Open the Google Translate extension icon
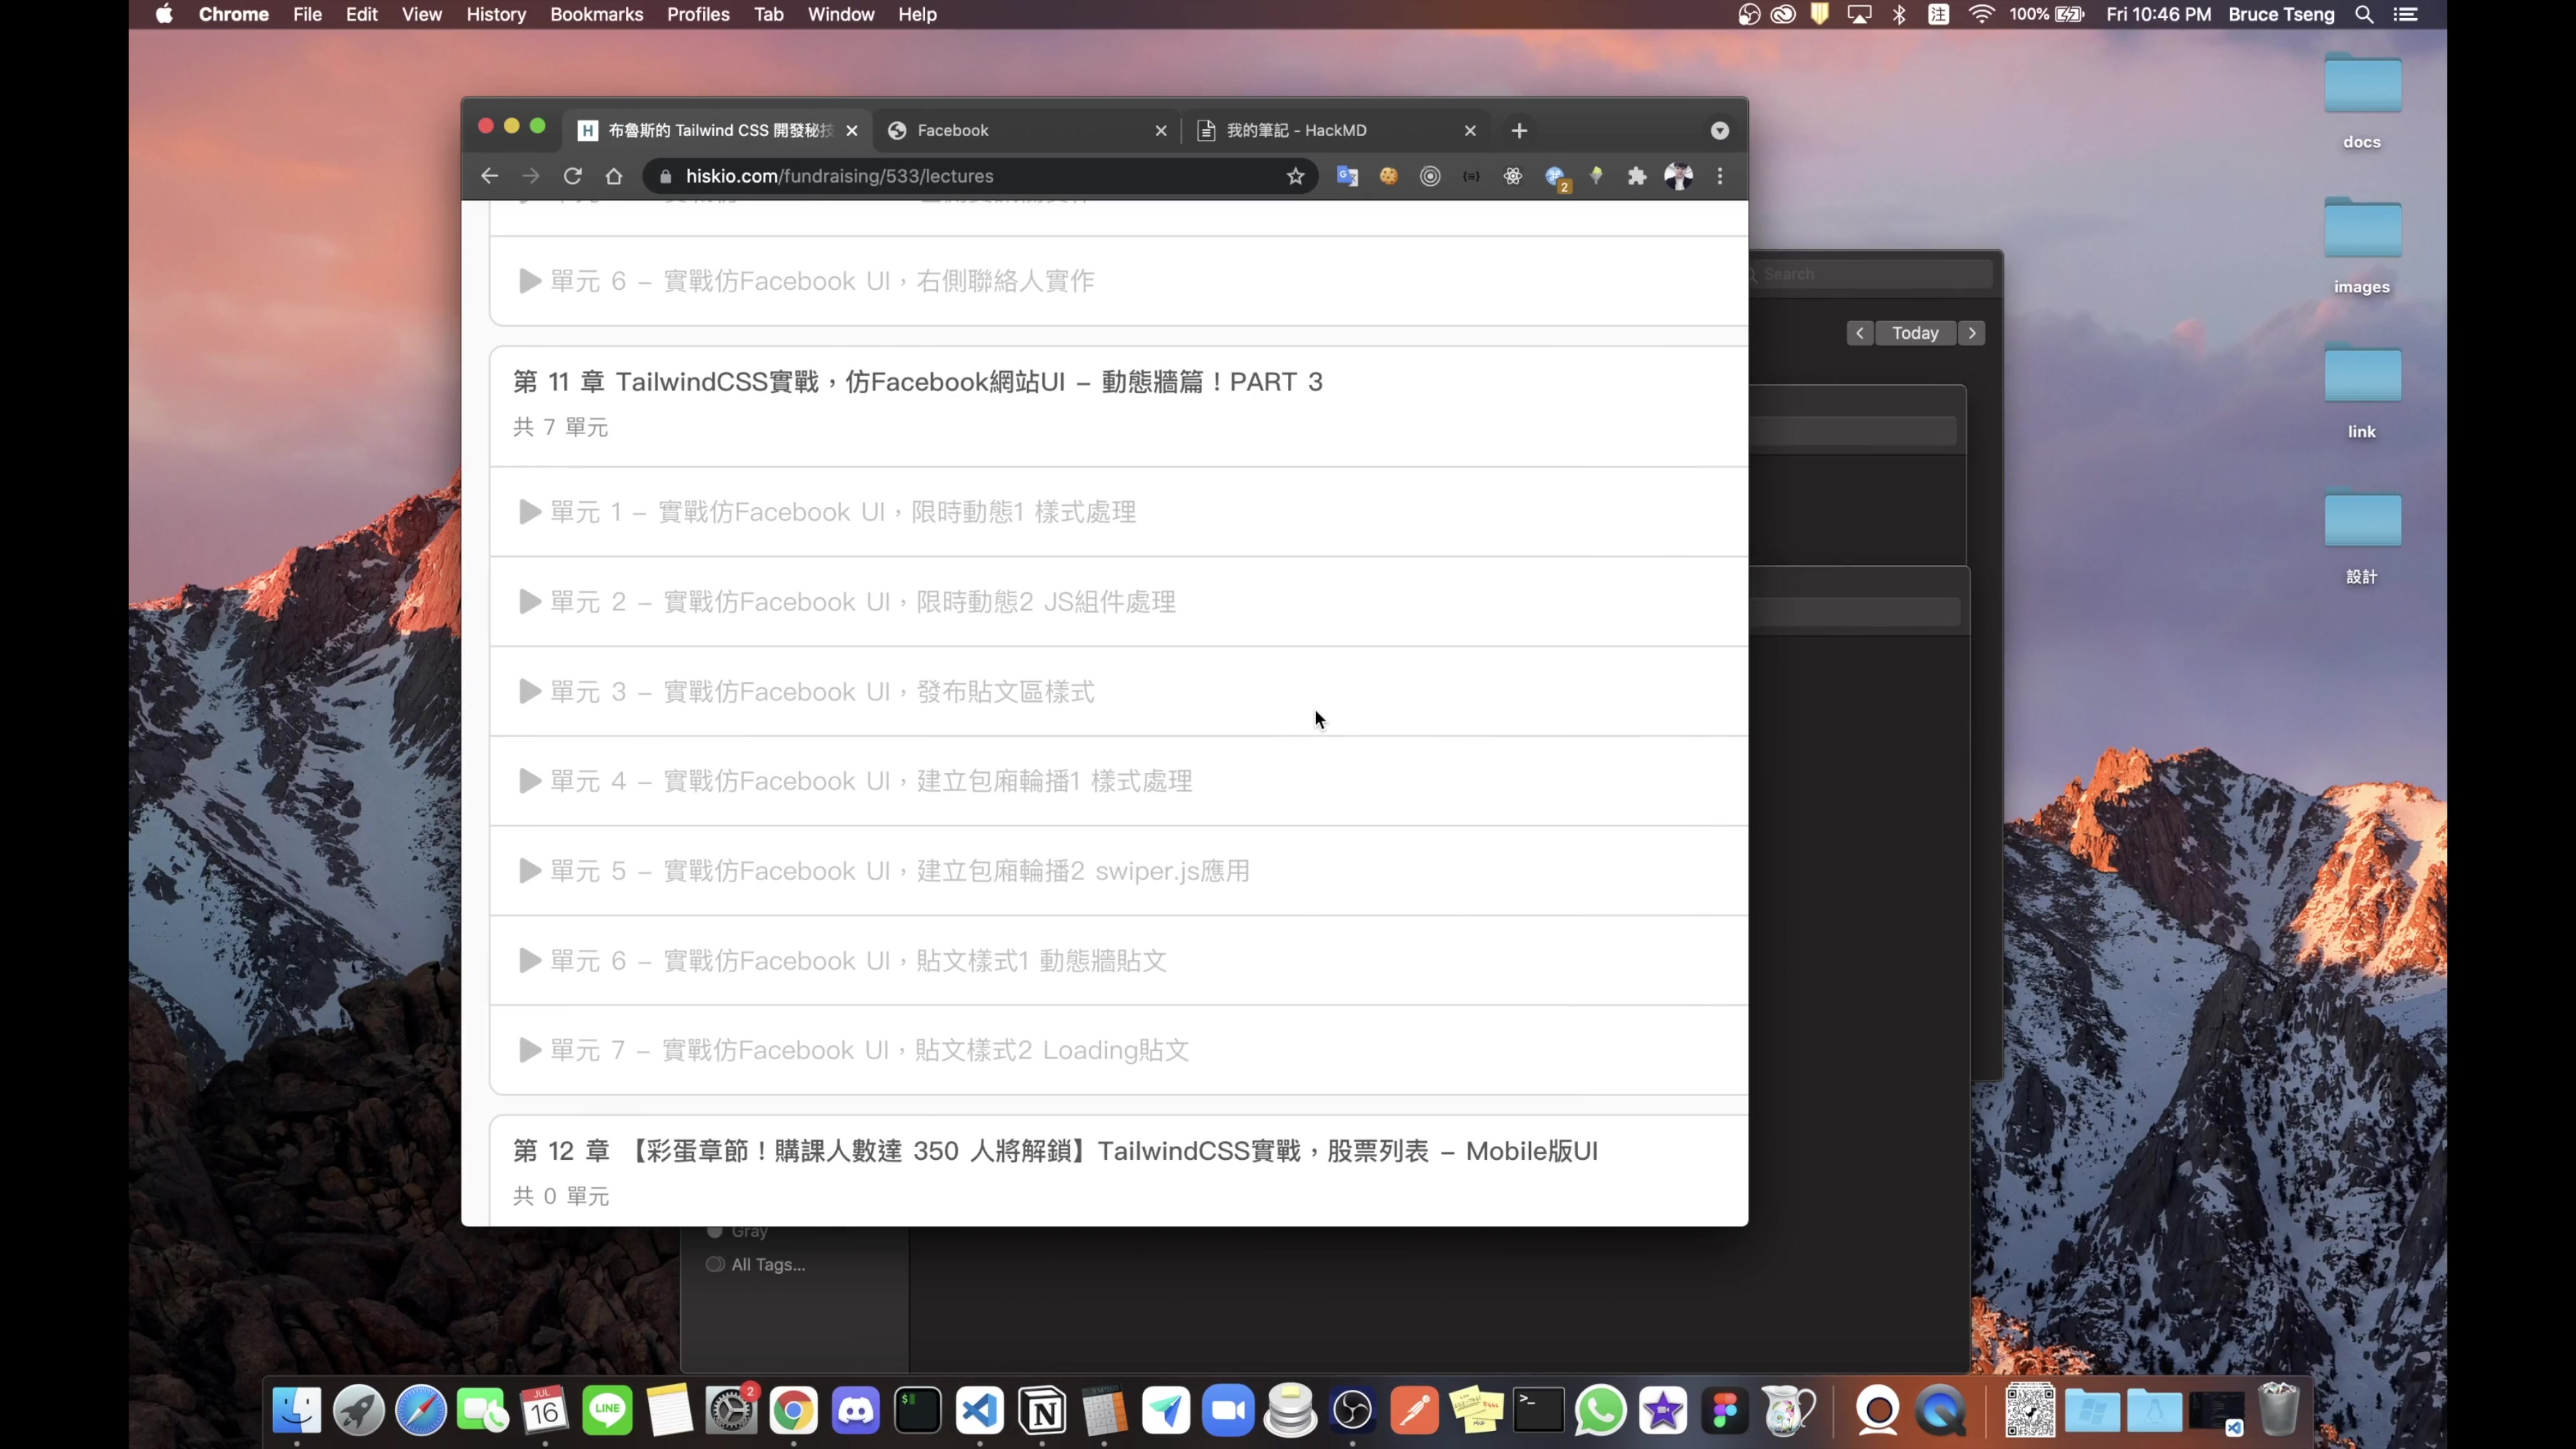 coord(1347,177)
